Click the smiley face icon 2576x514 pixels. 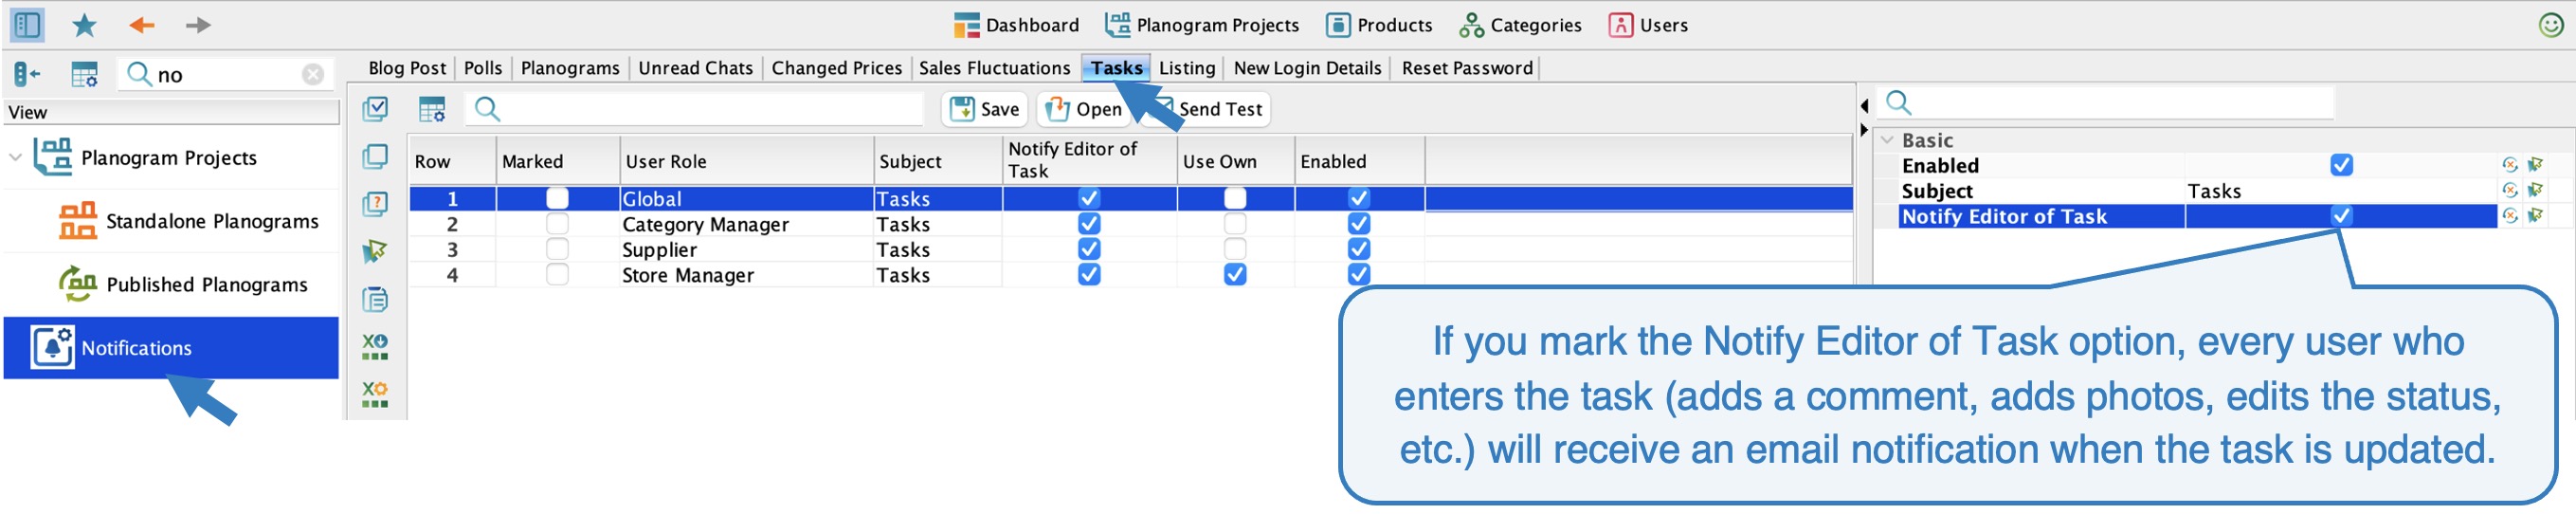point(2551,25)
